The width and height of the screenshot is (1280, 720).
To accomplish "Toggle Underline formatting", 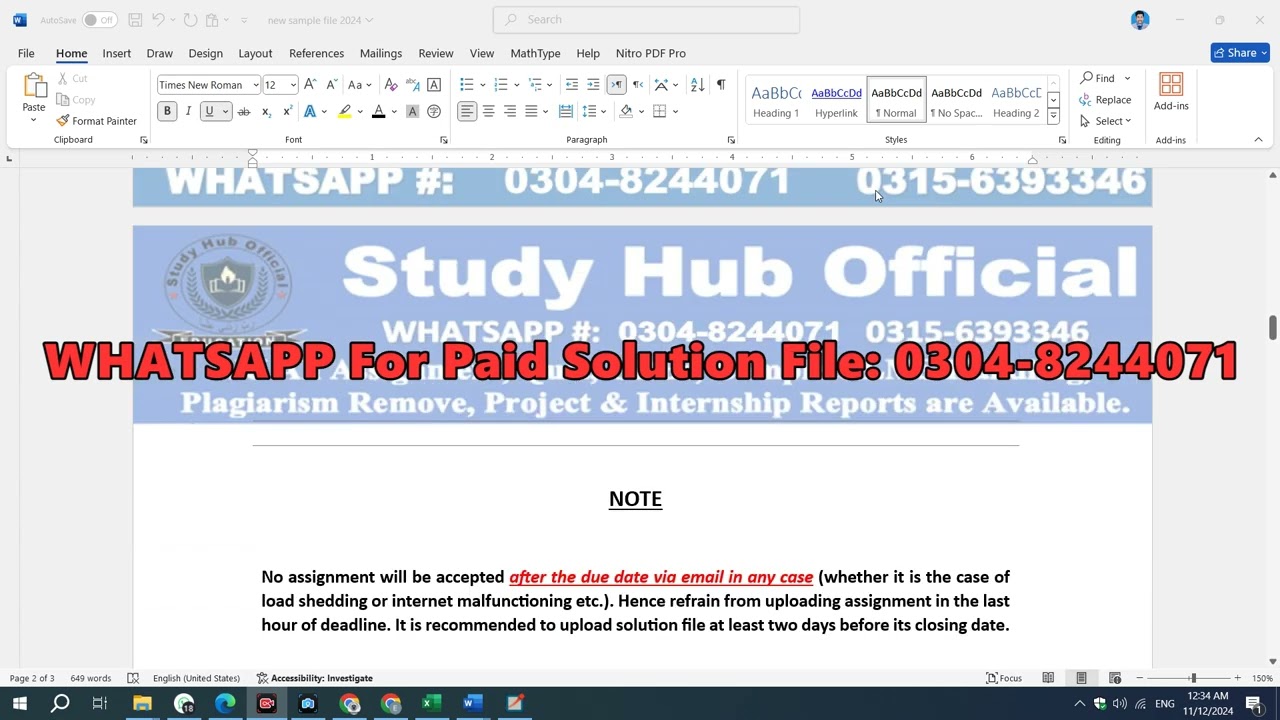I will 209,111.
